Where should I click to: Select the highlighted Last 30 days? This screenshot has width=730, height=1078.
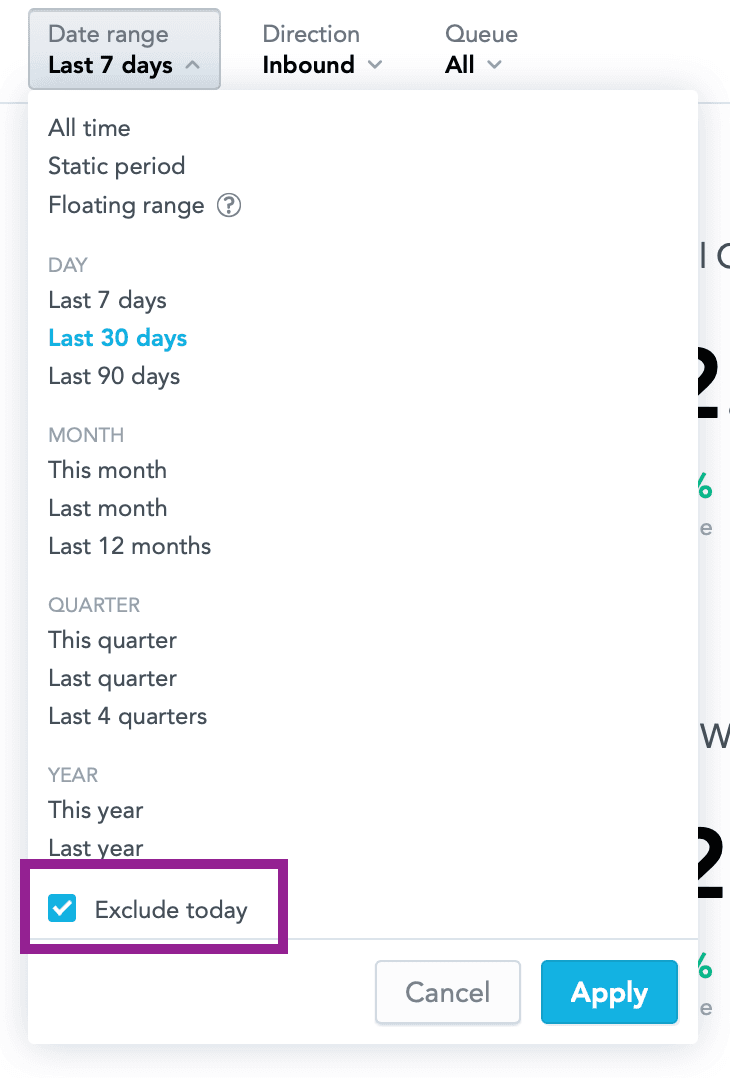tap(117, 338)
